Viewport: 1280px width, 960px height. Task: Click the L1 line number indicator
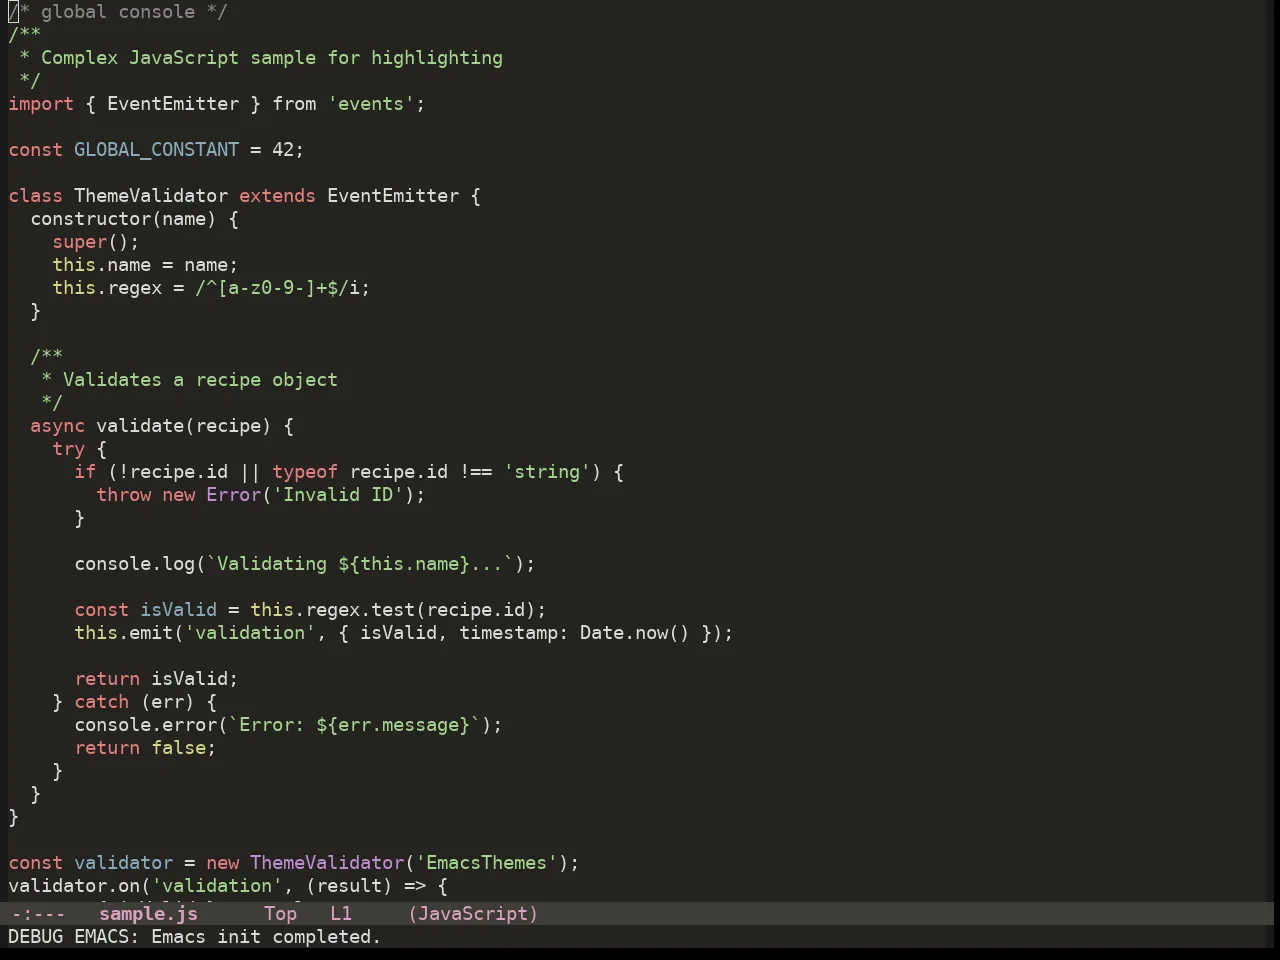point(341,914)
